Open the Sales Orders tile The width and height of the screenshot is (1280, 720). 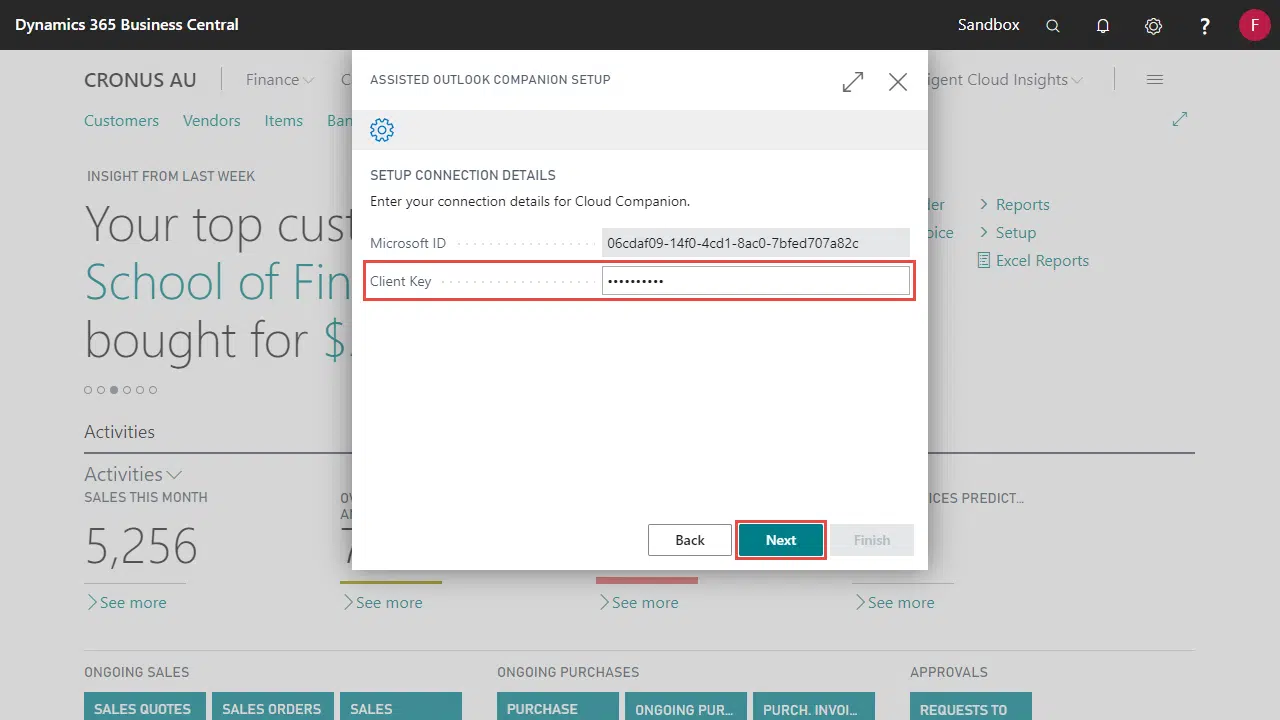273,706
